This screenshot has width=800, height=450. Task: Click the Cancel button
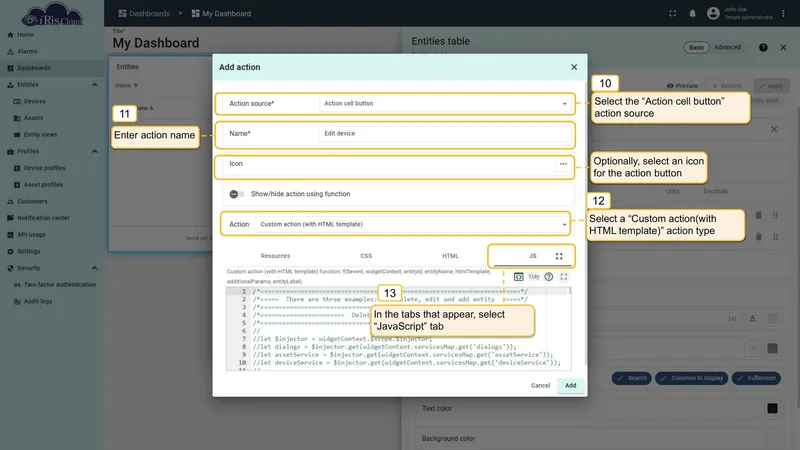[540, 386]
